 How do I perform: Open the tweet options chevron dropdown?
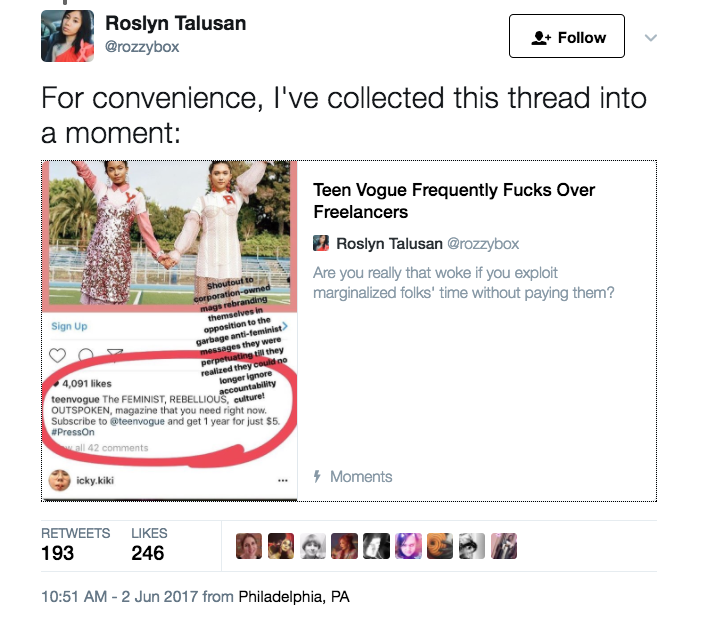point(650,38)
